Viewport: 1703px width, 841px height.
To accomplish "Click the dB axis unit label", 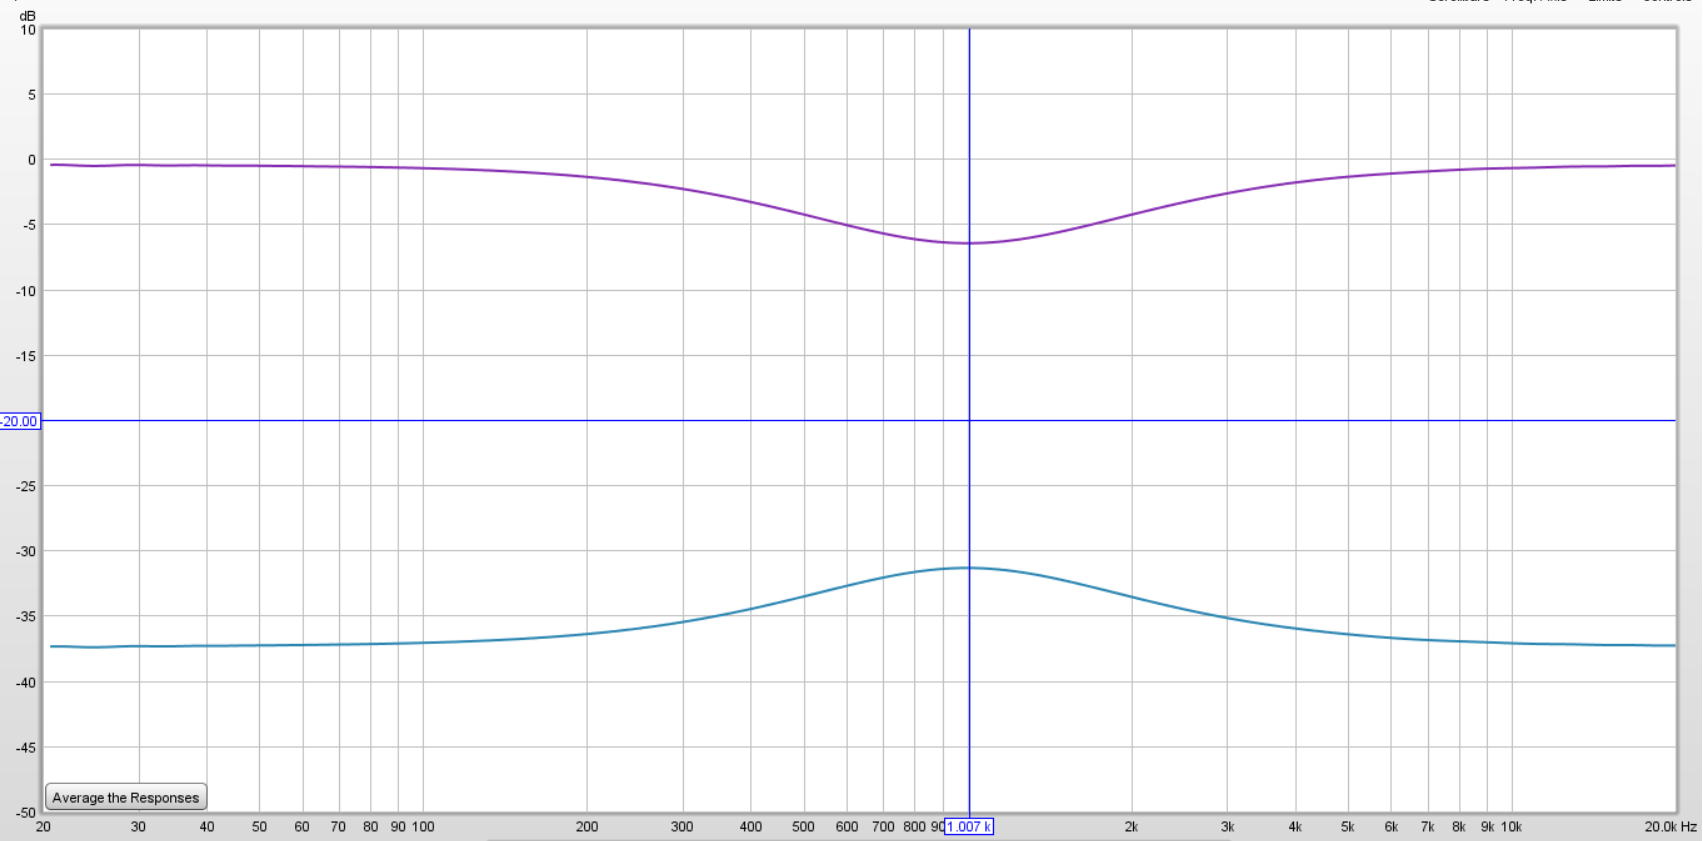I will [x=27, y=16].
